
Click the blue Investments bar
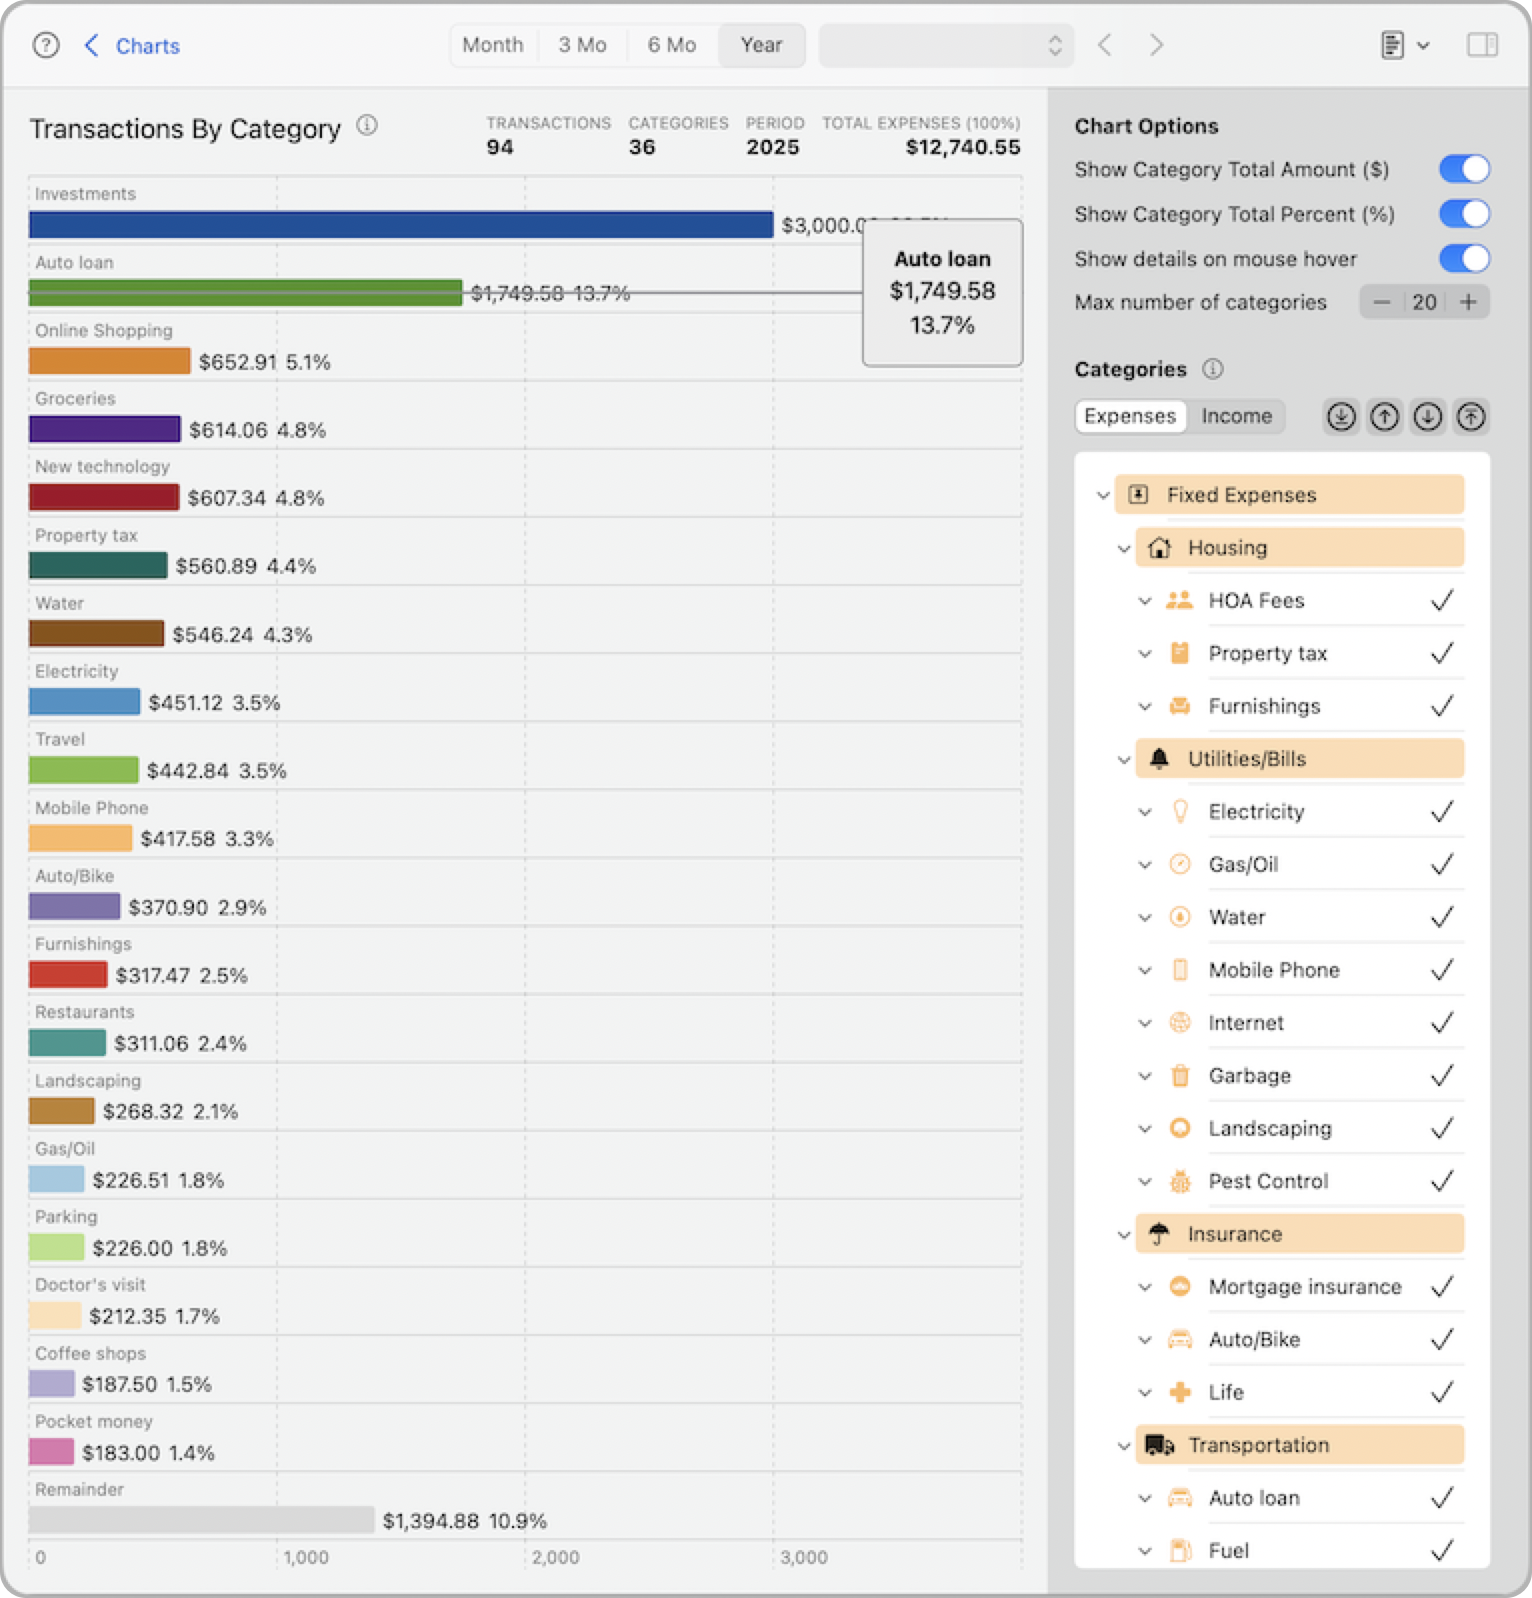tap(400, 225)
